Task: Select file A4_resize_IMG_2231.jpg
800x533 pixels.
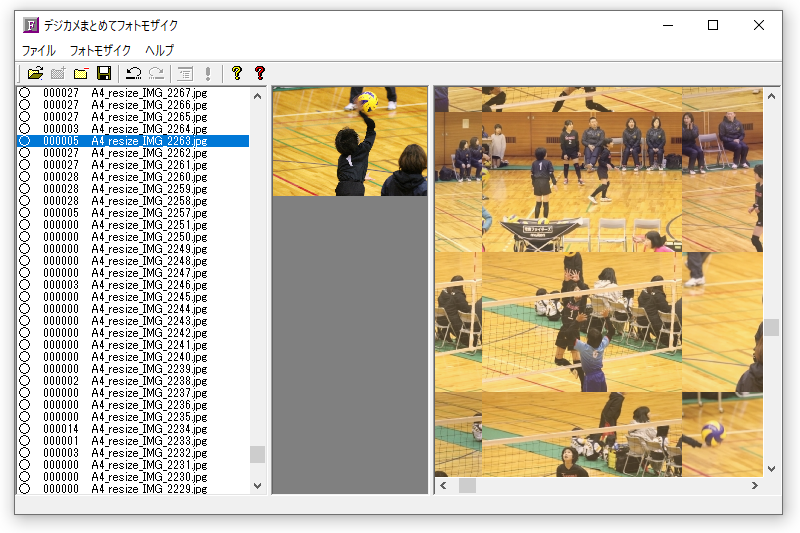Action: pyautogui.click(x=149, y=464)
